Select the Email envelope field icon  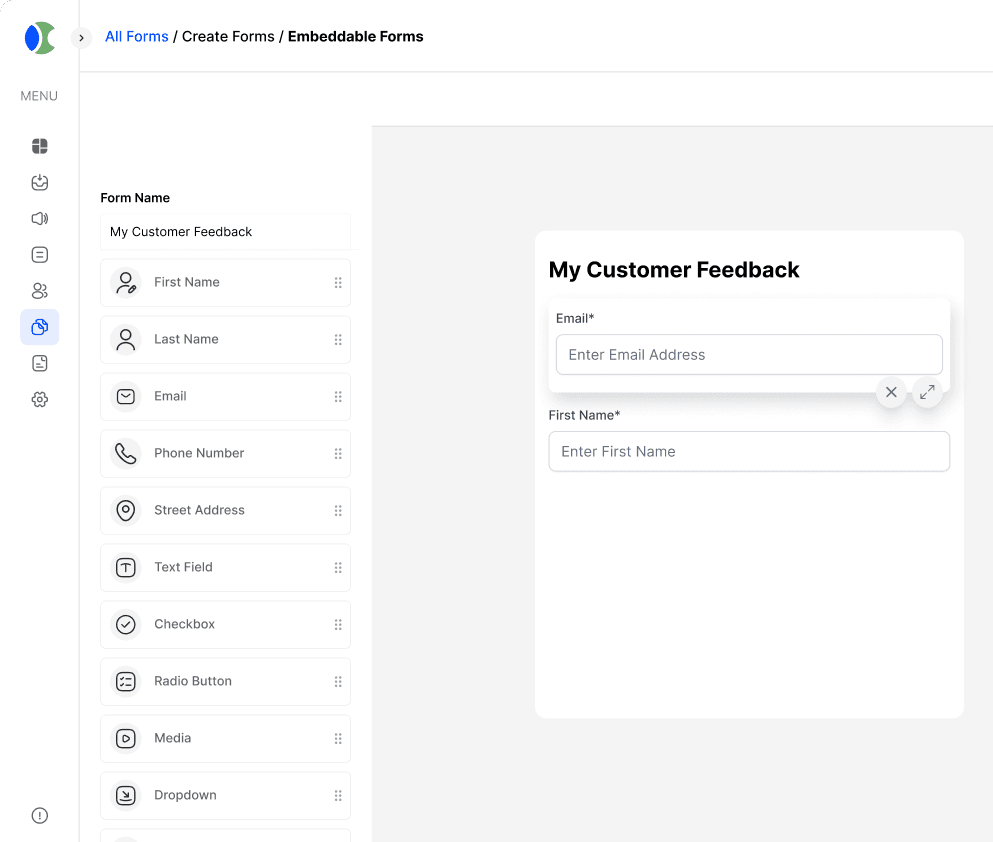126,396
